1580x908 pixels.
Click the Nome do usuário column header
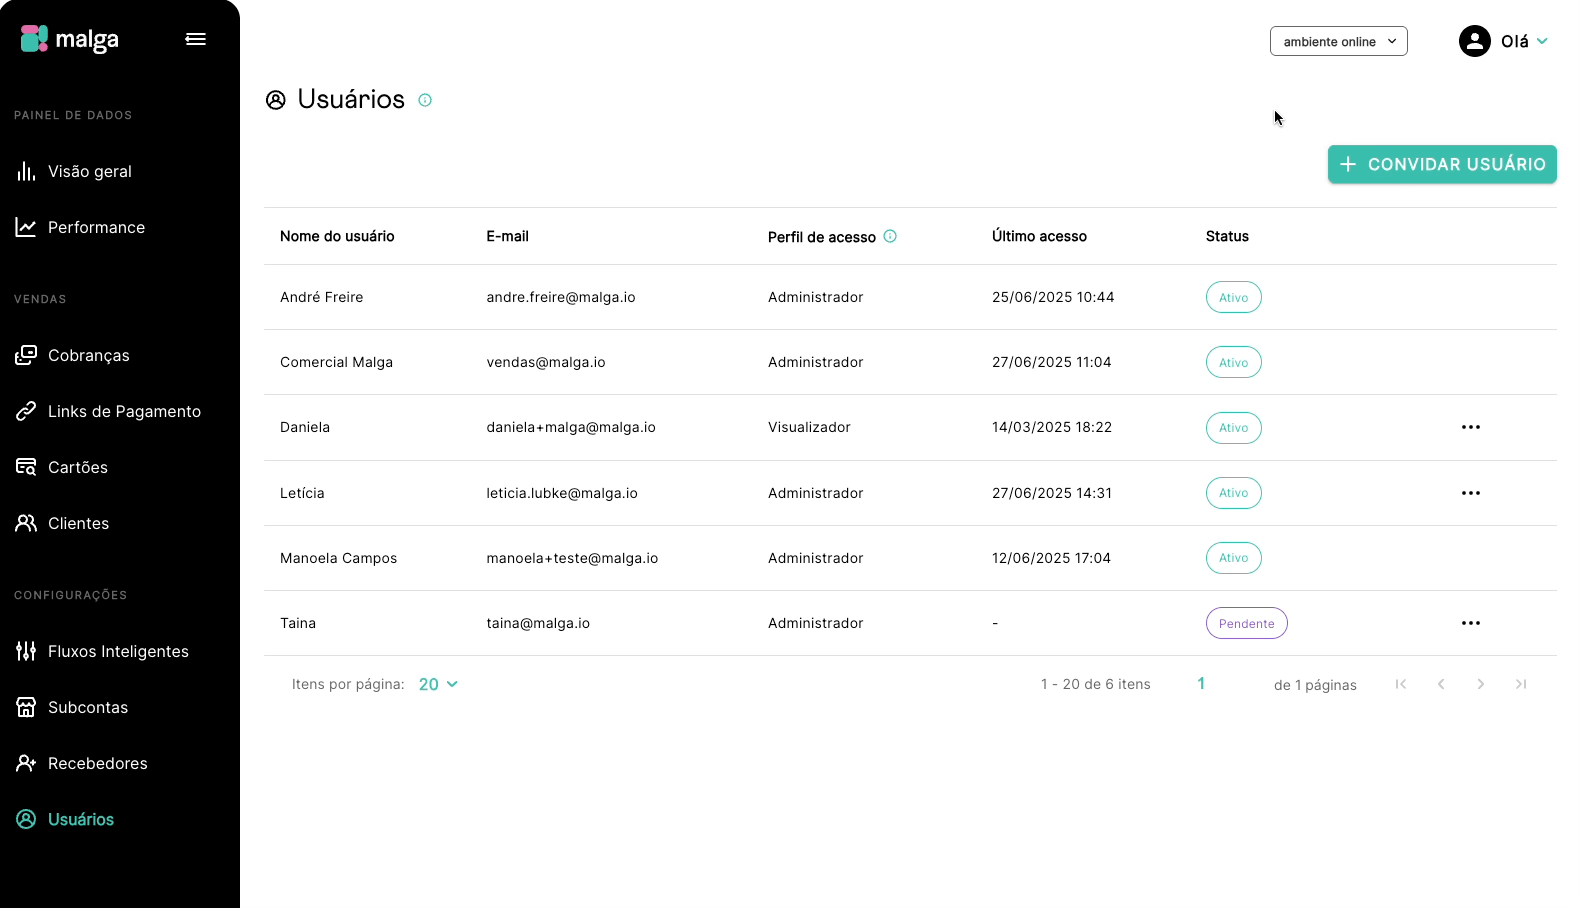[x=337, y=236]
